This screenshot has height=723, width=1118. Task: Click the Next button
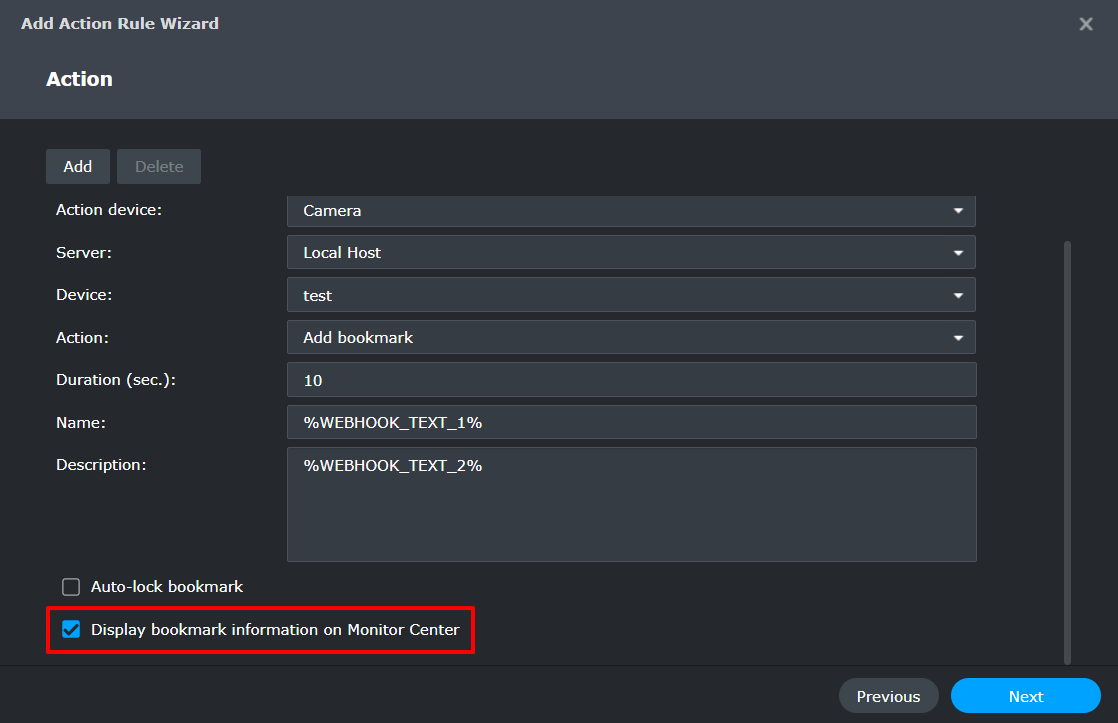click(x=1025, y=696)
